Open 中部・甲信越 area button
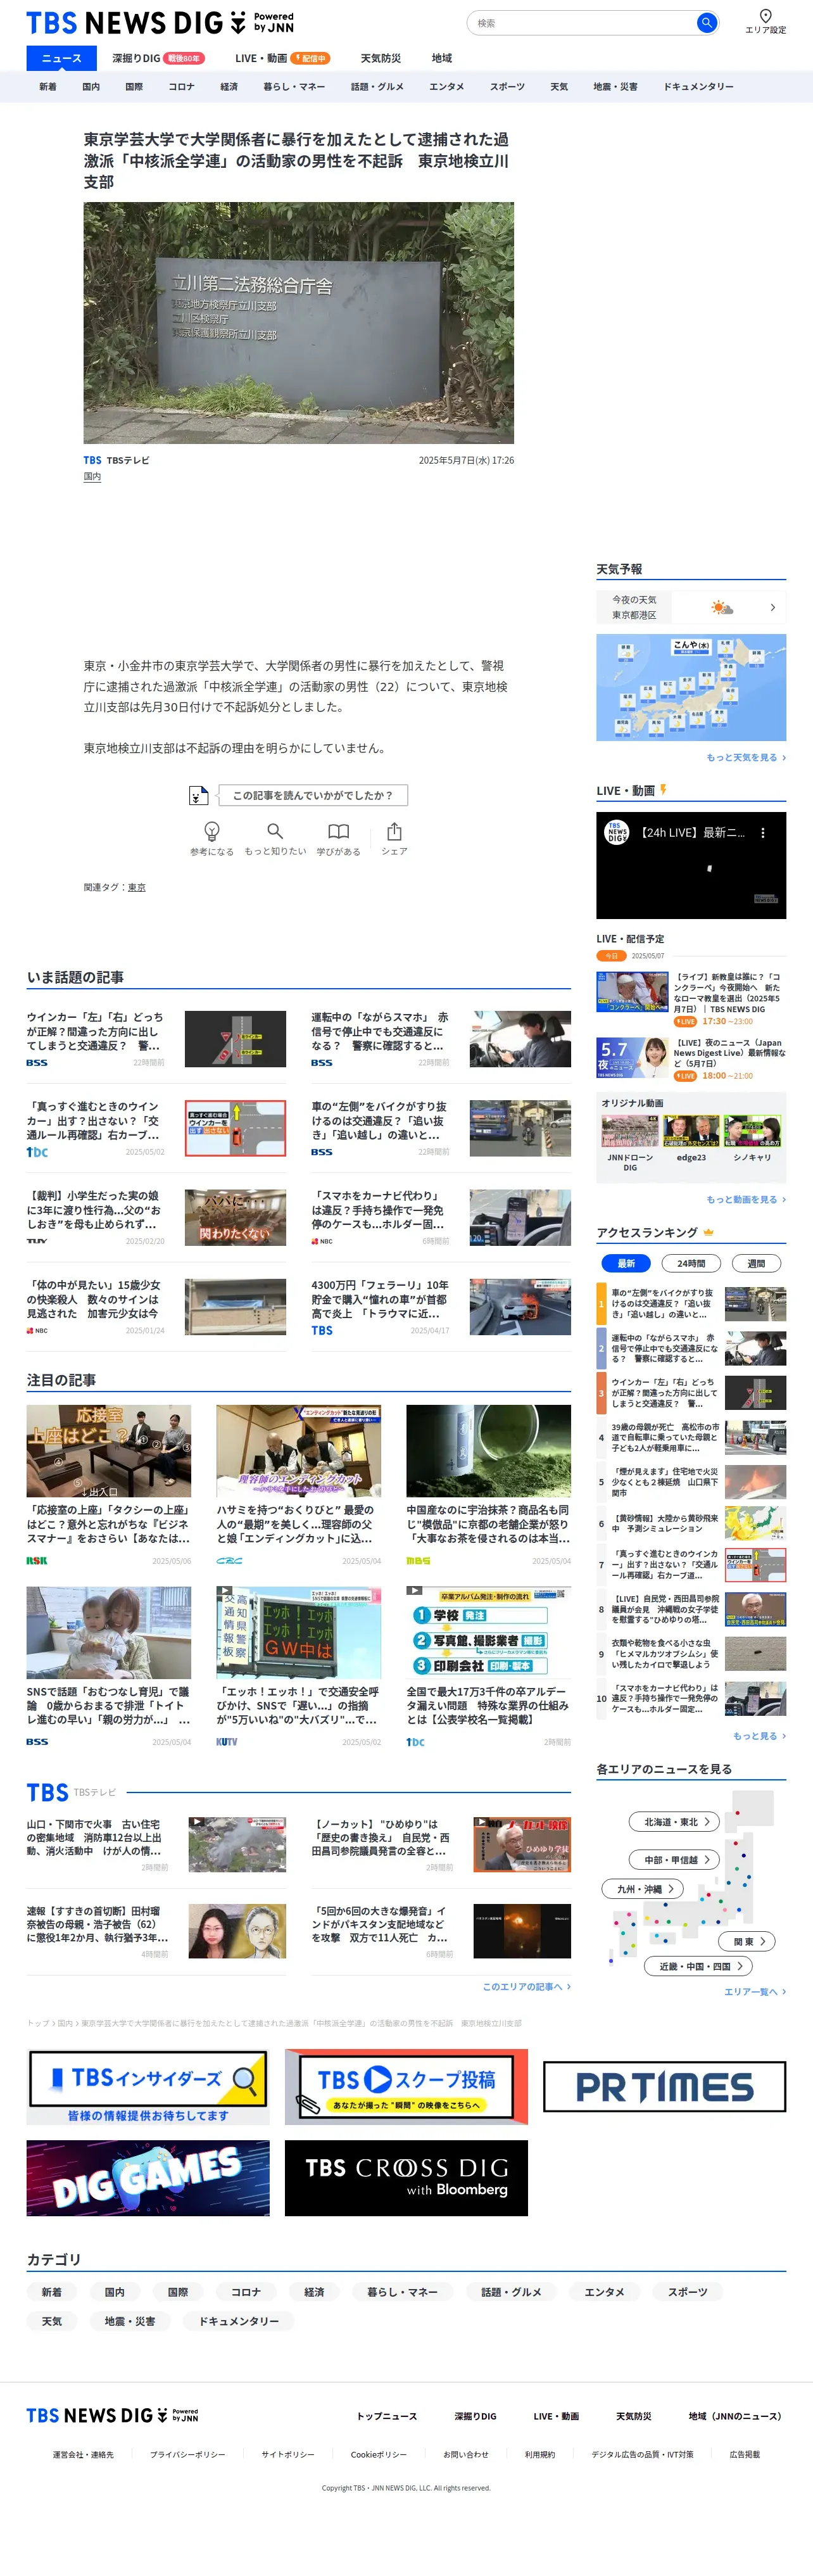The image size is (813, 2576). 675,1860
